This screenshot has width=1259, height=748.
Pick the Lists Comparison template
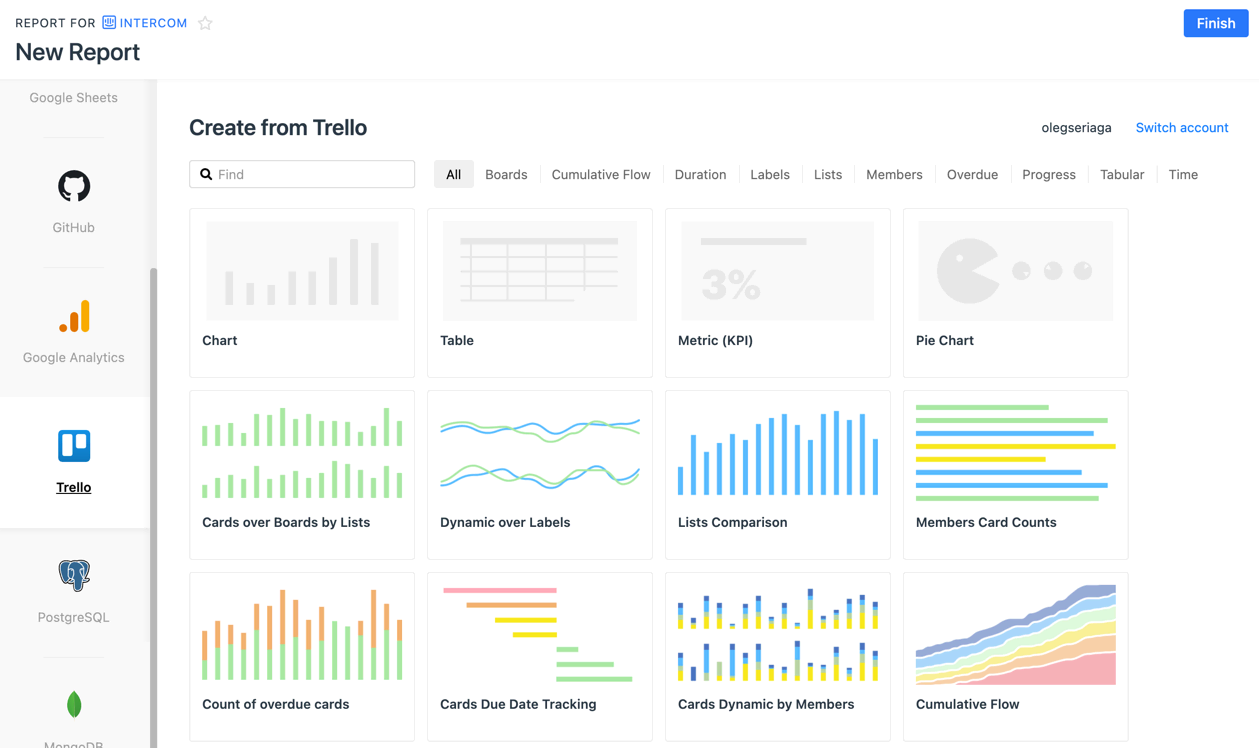(778, 475)
